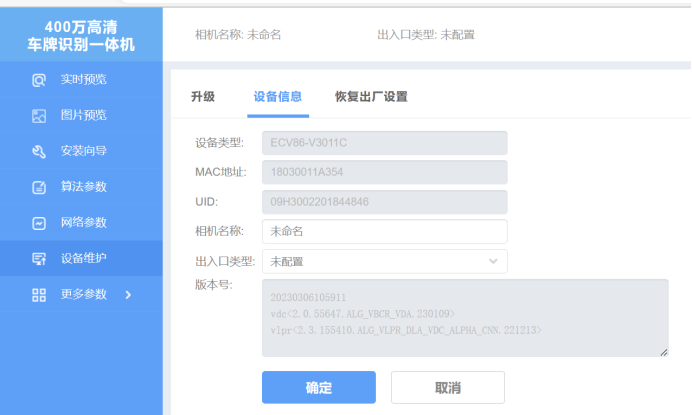
Task: Click the MAC地址 field 18030011A354
Action: [x=384, y=172]
